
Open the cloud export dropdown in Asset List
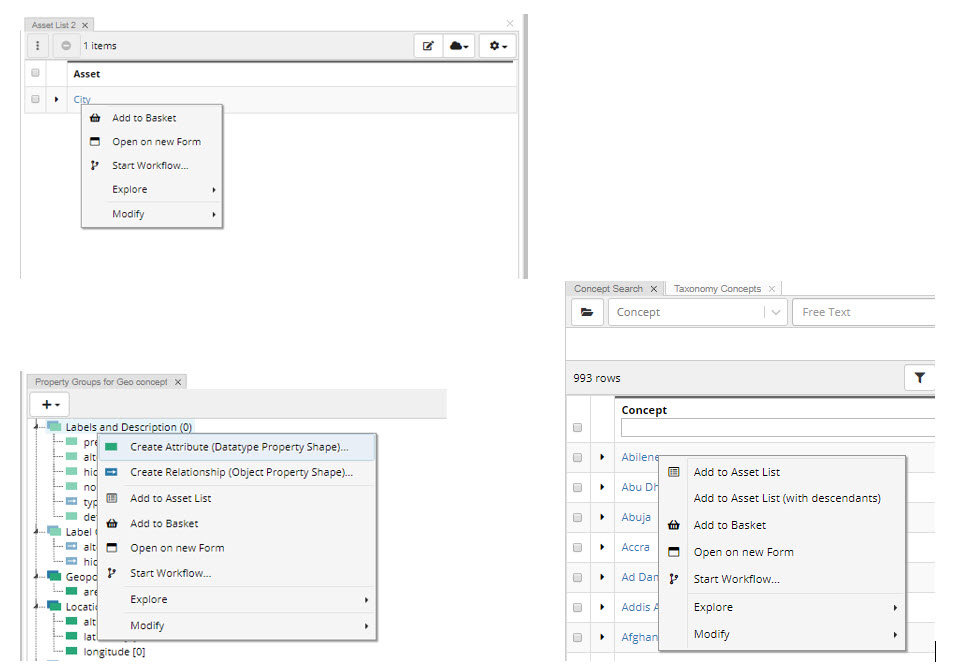pyautogui.click(x=459, y=46)
